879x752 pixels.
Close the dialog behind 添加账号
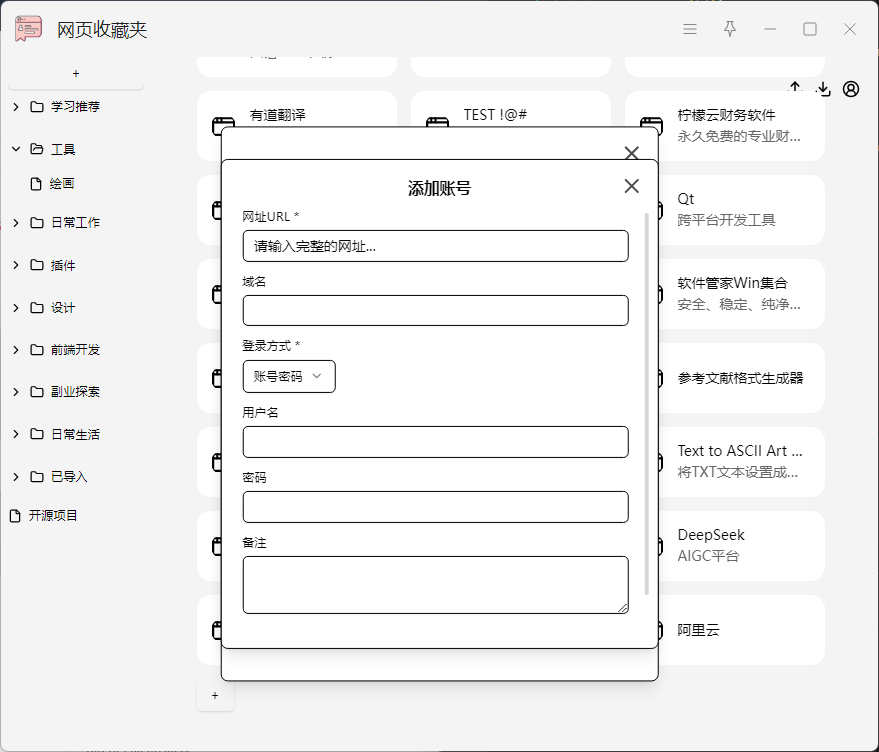(631, 153)
